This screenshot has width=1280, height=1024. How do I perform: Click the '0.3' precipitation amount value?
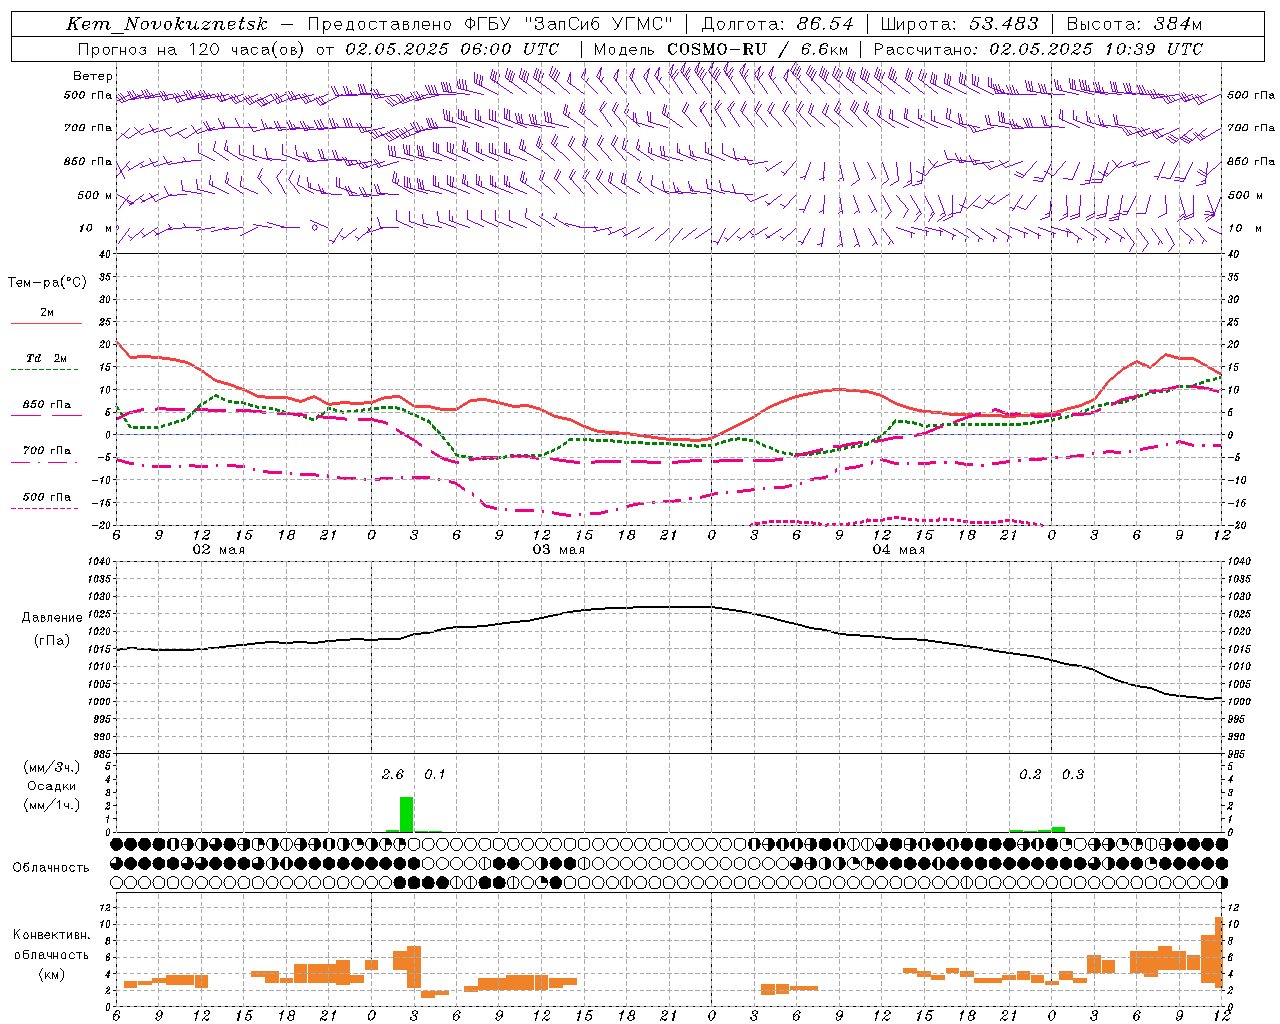tap(1073, 775)
